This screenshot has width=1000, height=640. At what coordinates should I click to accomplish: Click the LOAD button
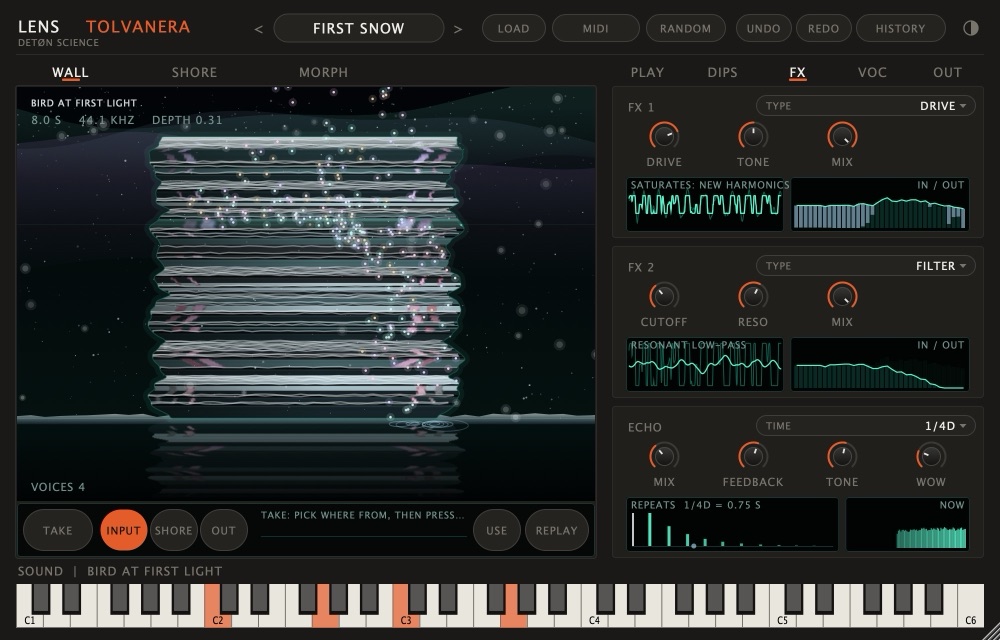point(513,29)
